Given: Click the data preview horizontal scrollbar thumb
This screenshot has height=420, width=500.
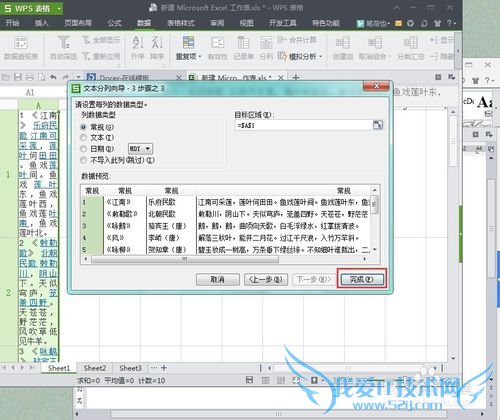Looking at the screenshot, I should tap(185, 259).
